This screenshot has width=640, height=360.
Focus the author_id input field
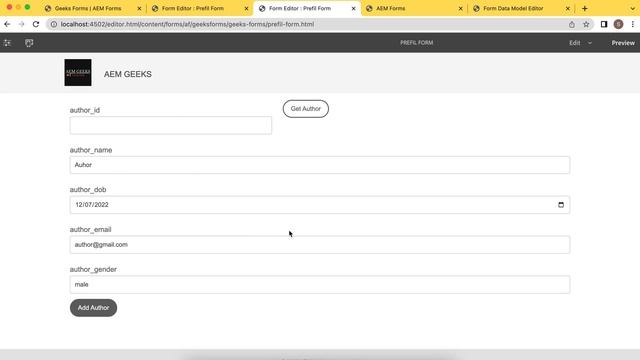point(171,125)
